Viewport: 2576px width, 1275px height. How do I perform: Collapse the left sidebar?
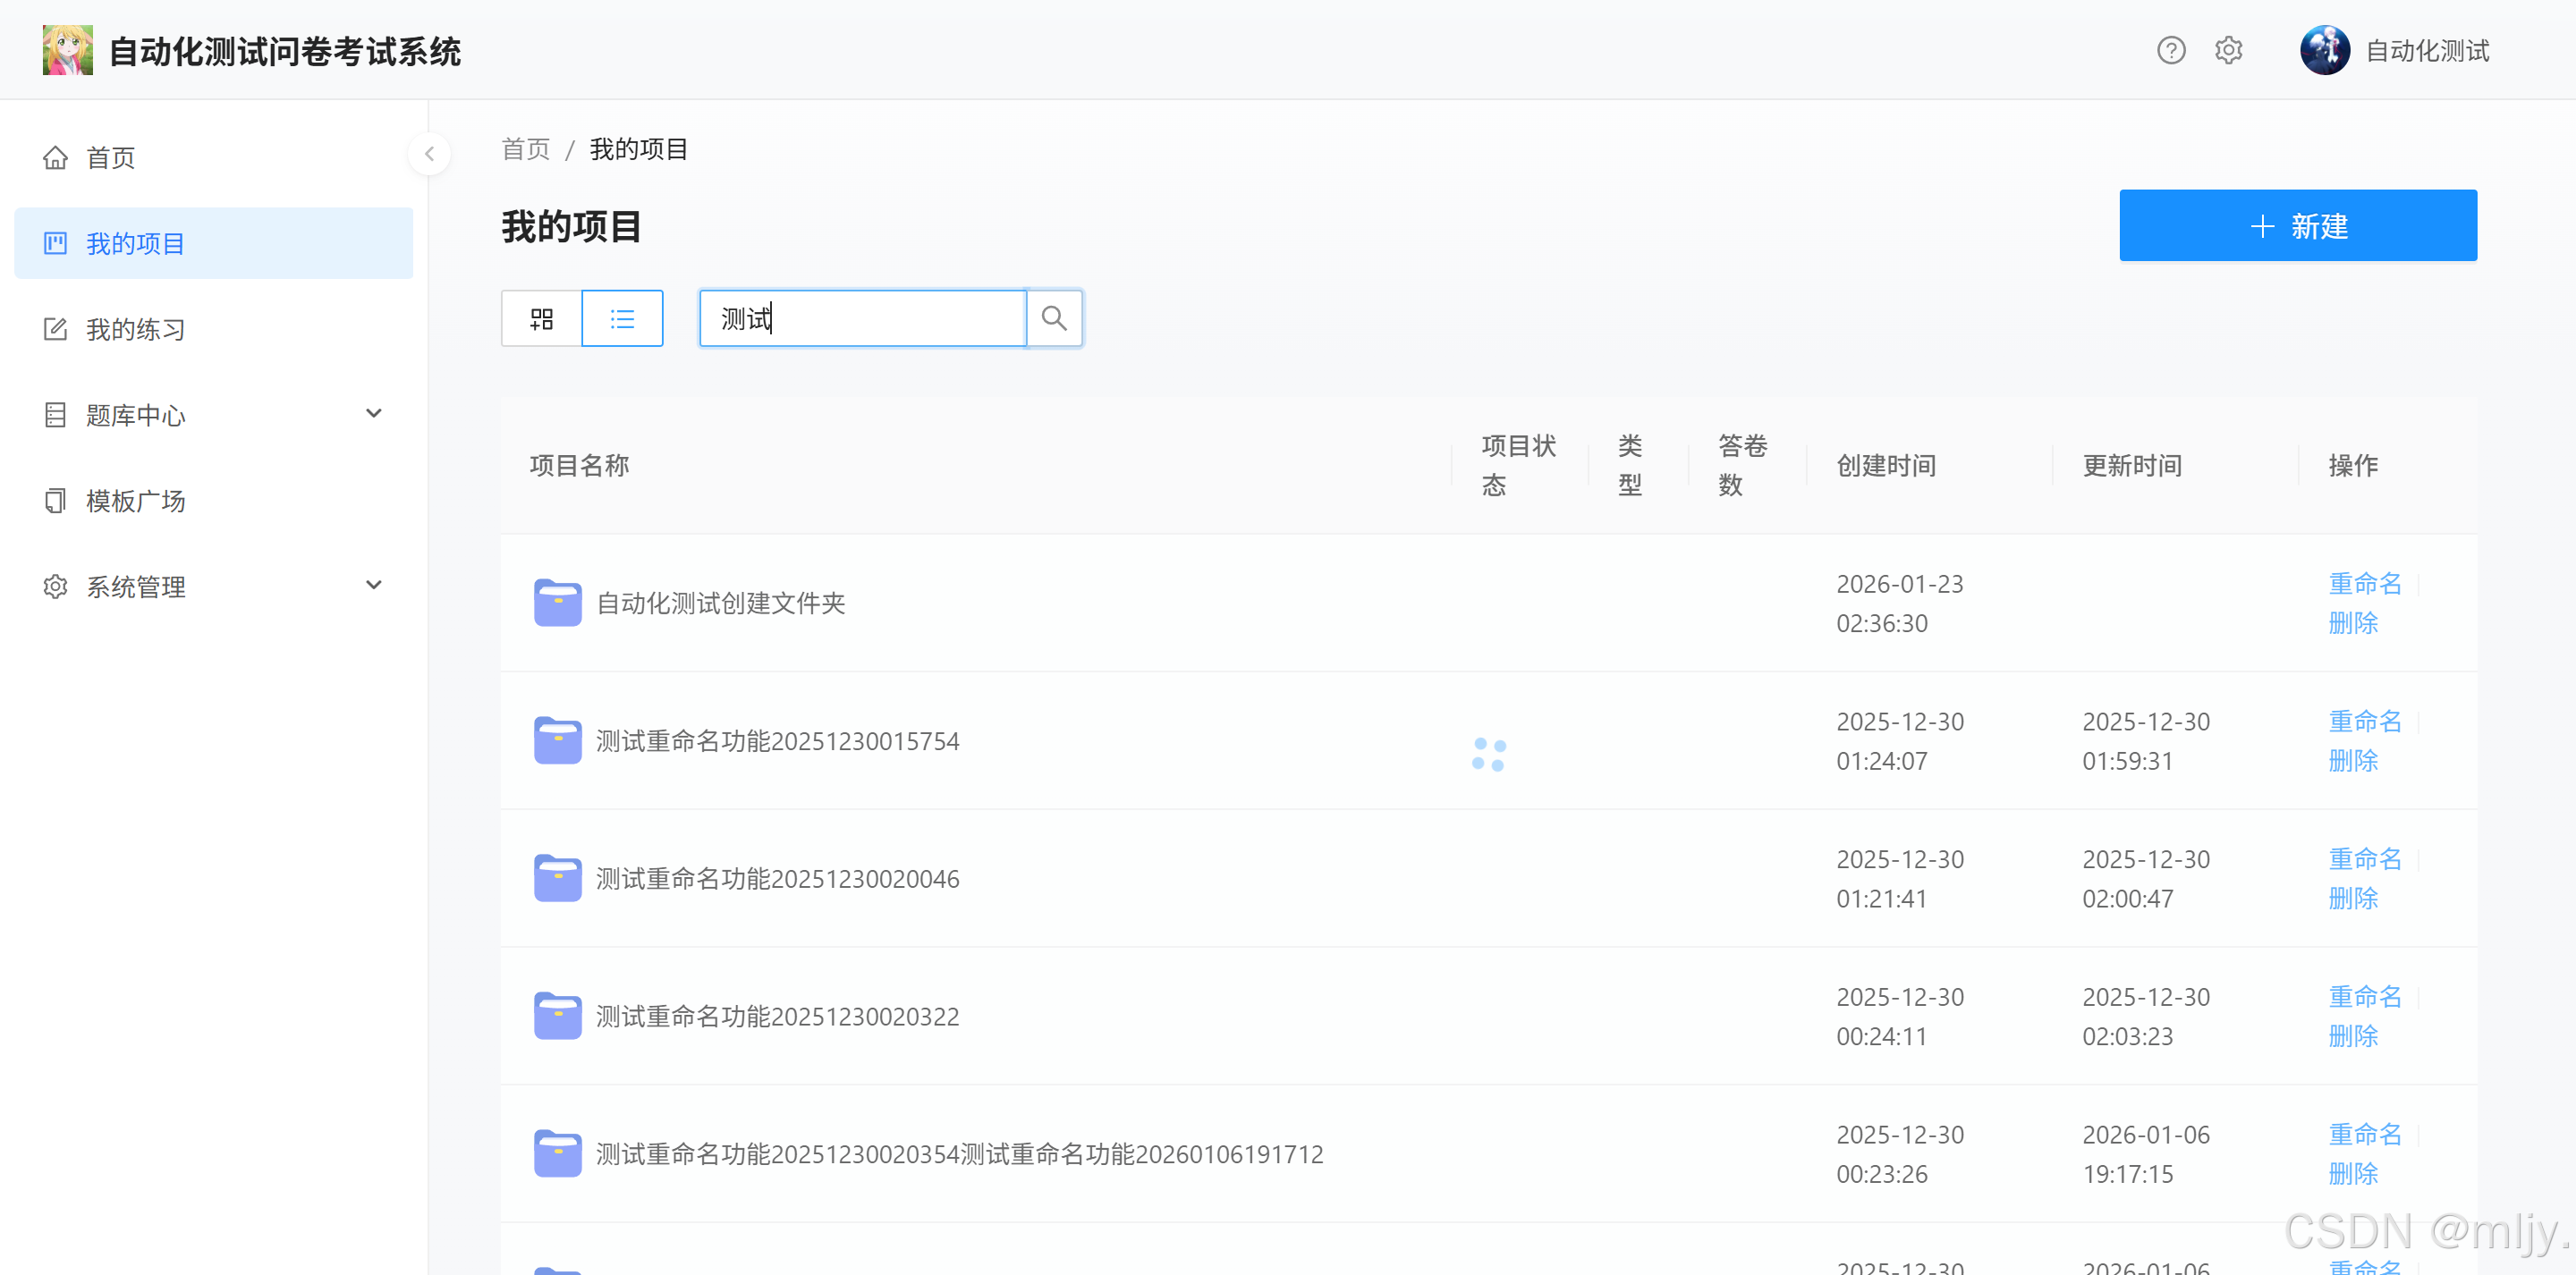tap(429, 154)
